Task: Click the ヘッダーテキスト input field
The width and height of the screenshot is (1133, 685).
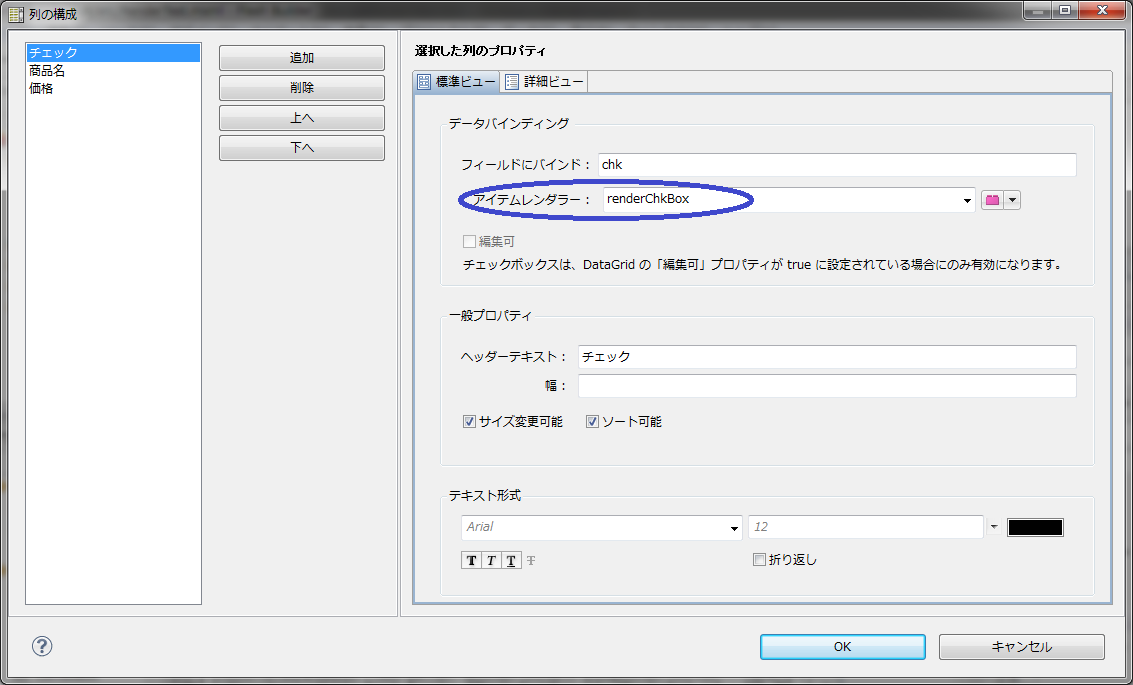Action: 826,357
